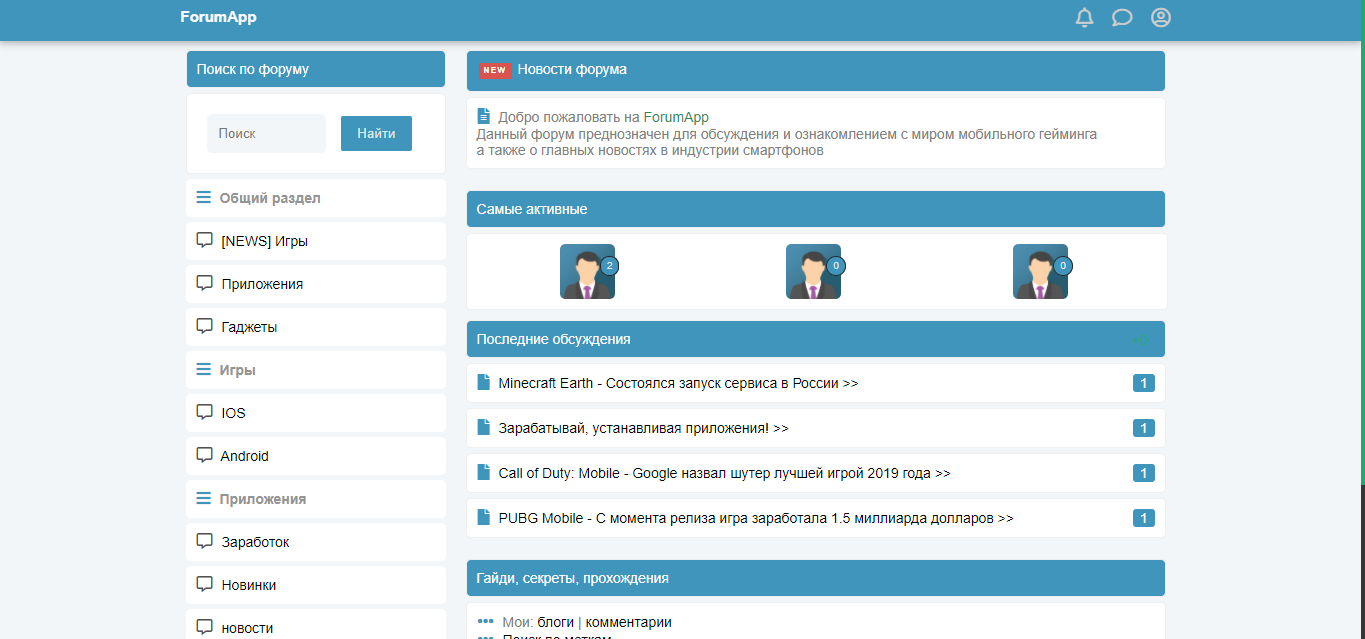Click the first most-active user avatar
This screenshot has height=639, width=1365.
(x=587, y=271)
